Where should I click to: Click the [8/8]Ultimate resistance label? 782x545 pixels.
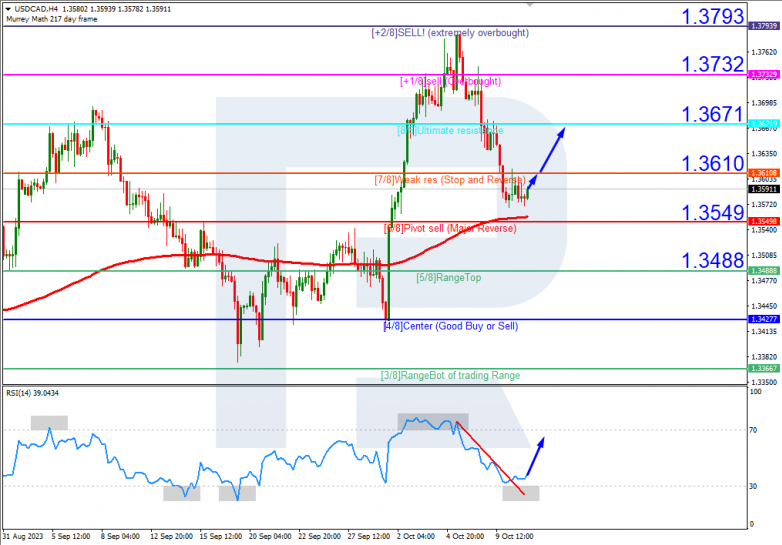[x=450, y=131]
